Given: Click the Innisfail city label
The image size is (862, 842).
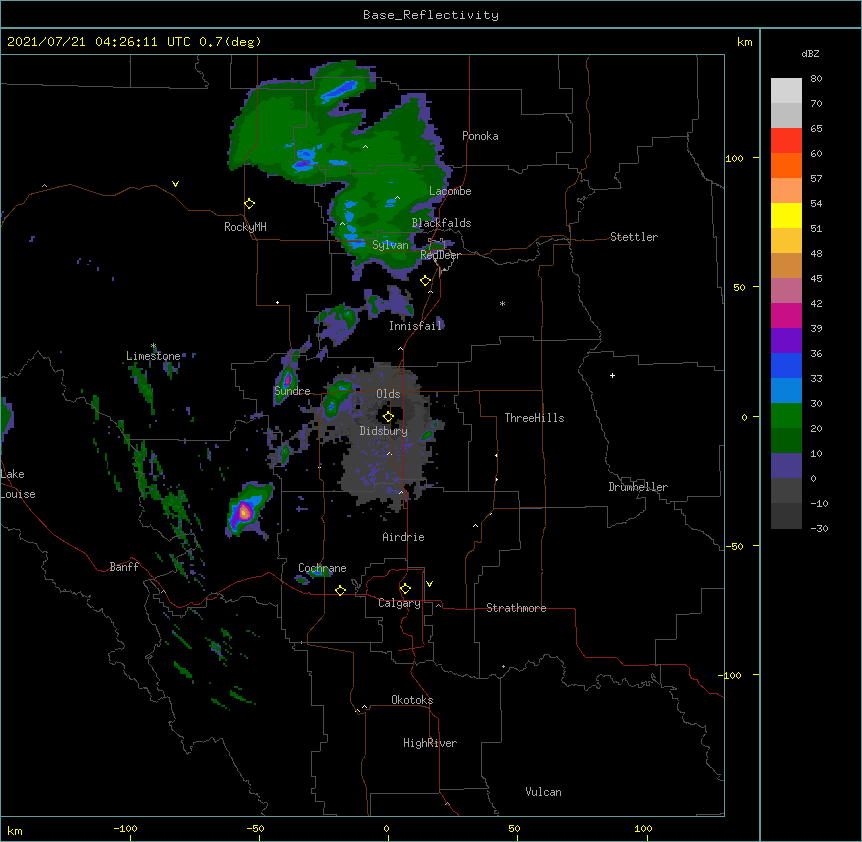Looking at the screenshot, I should (415, 326).
